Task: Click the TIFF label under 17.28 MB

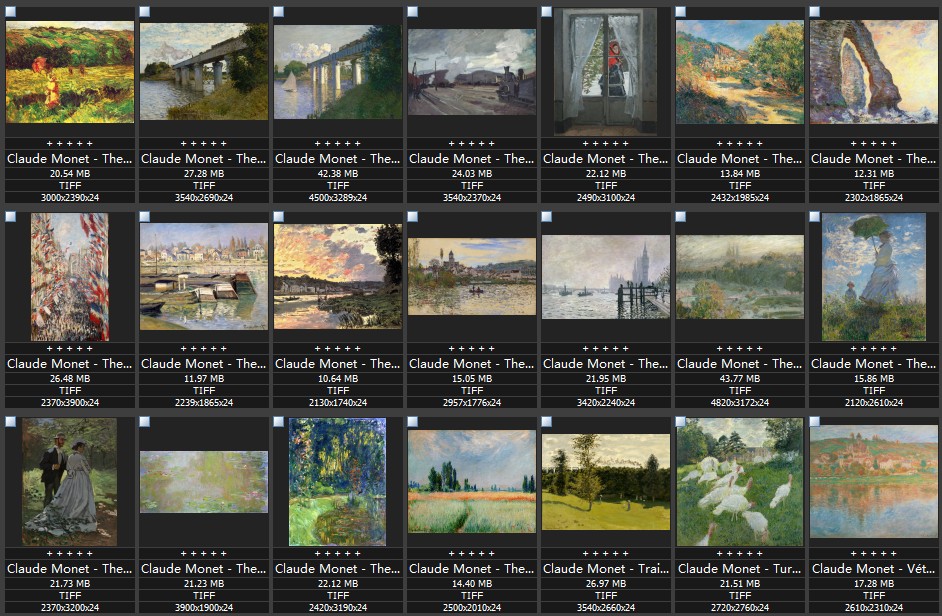Action: pos(874,595)
